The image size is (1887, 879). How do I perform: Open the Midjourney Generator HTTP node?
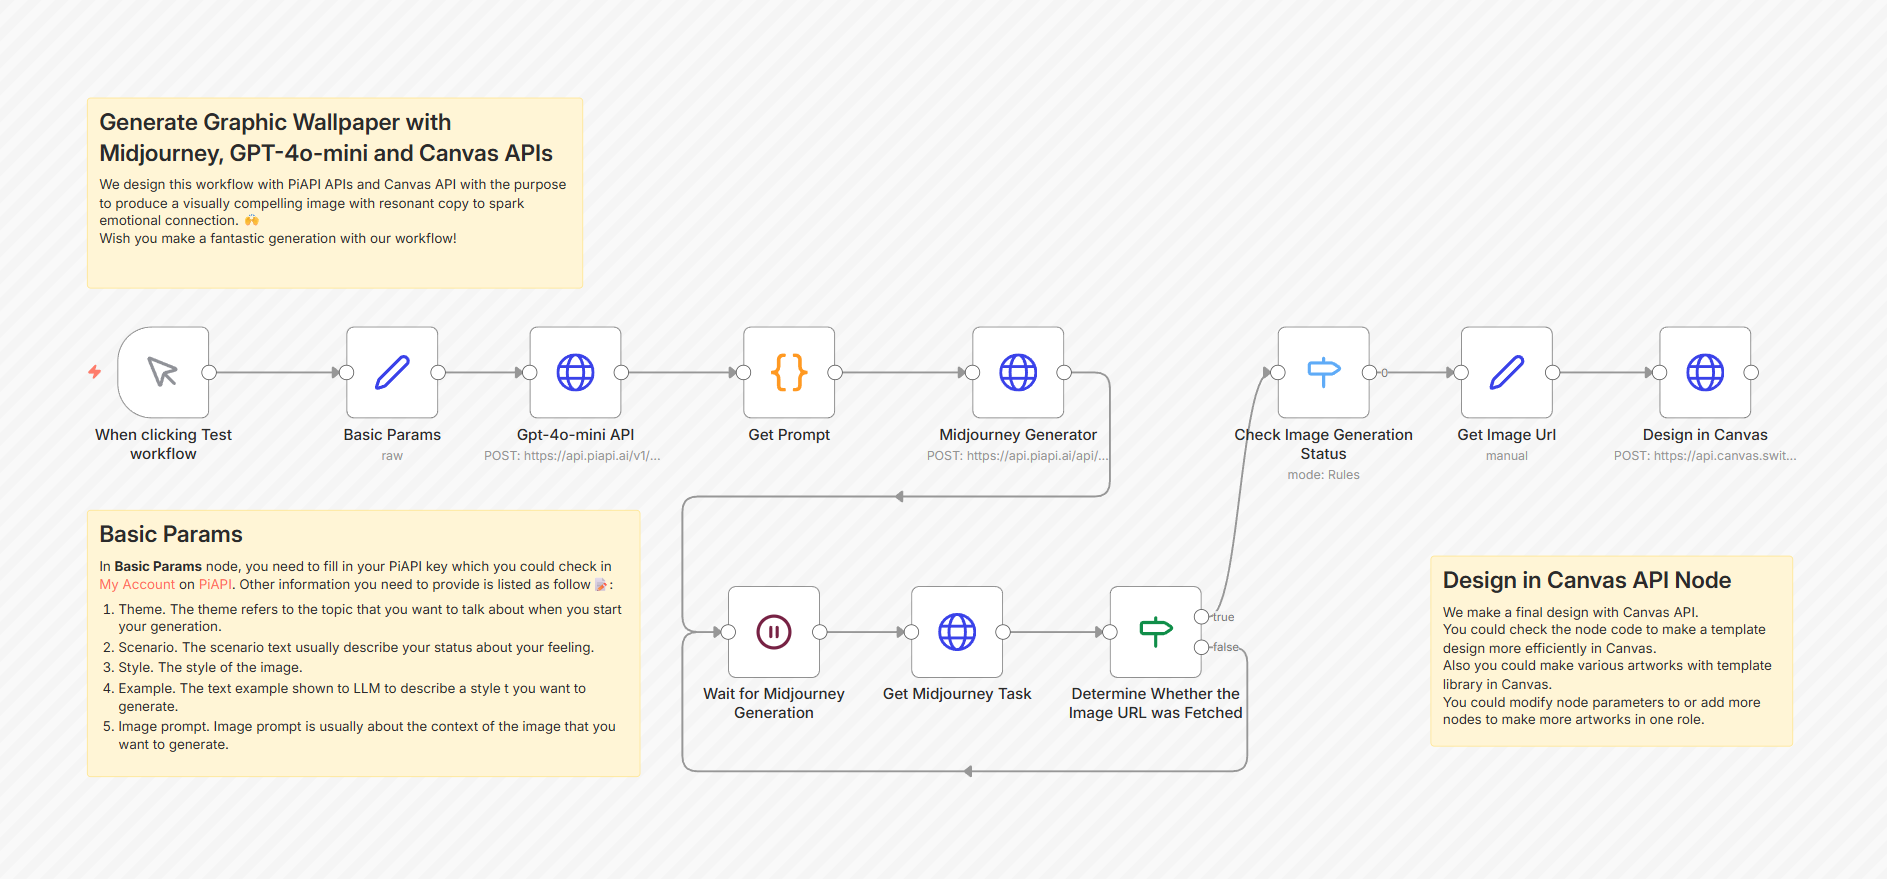point(1018,372)
